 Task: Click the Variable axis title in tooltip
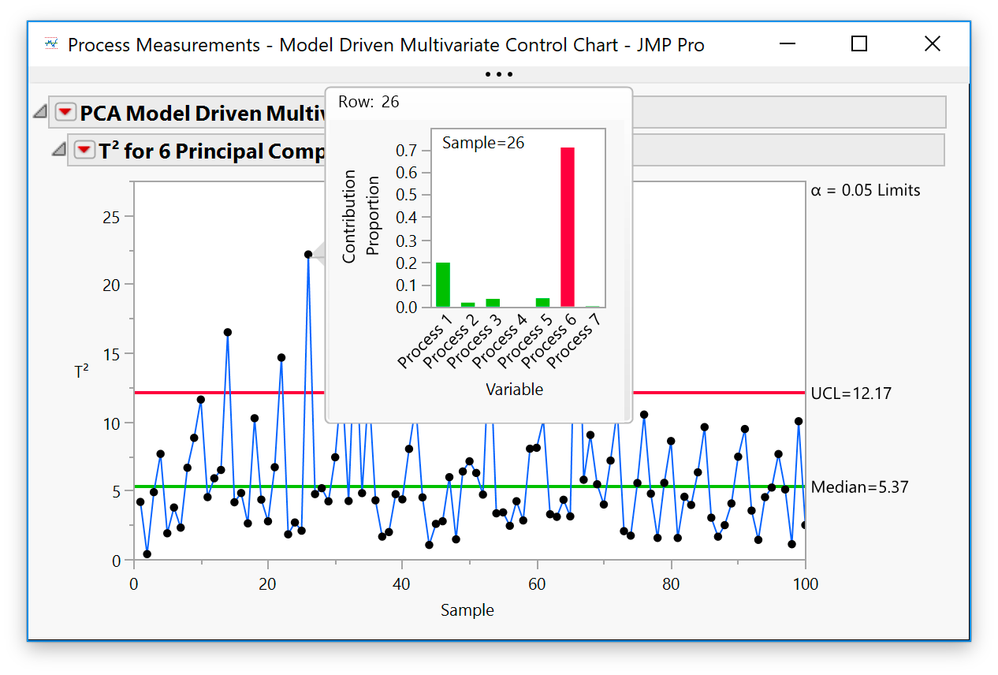pos(514,389)
